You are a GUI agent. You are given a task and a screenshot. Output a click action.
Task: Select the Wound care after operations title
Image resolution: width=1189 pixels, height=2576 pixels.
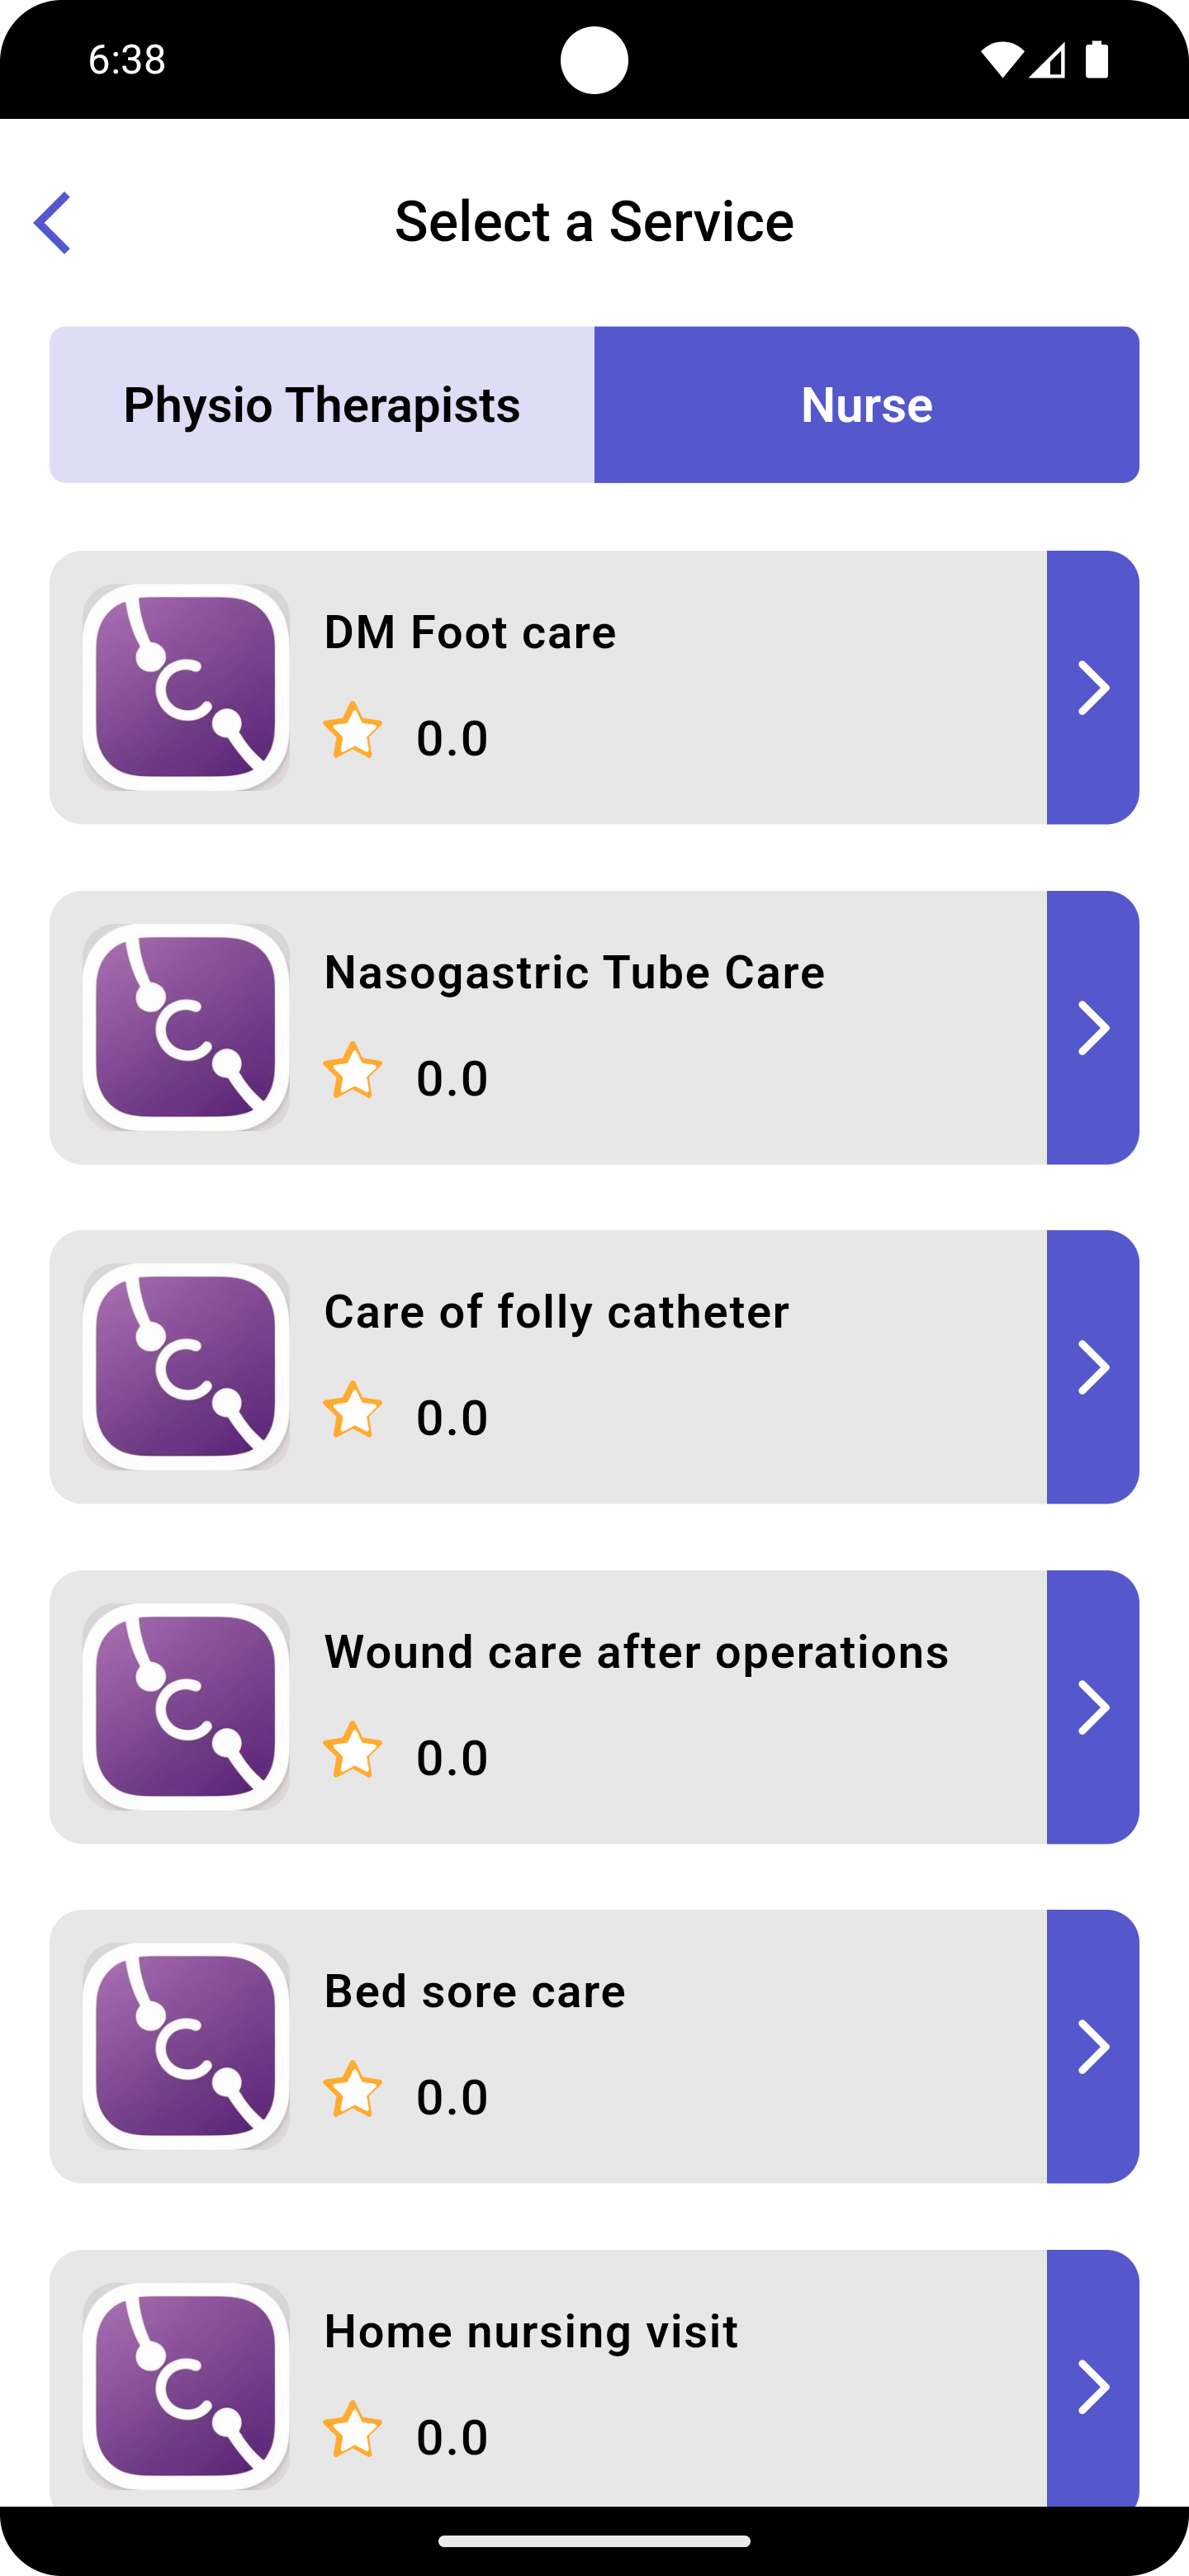(636, 1652)
